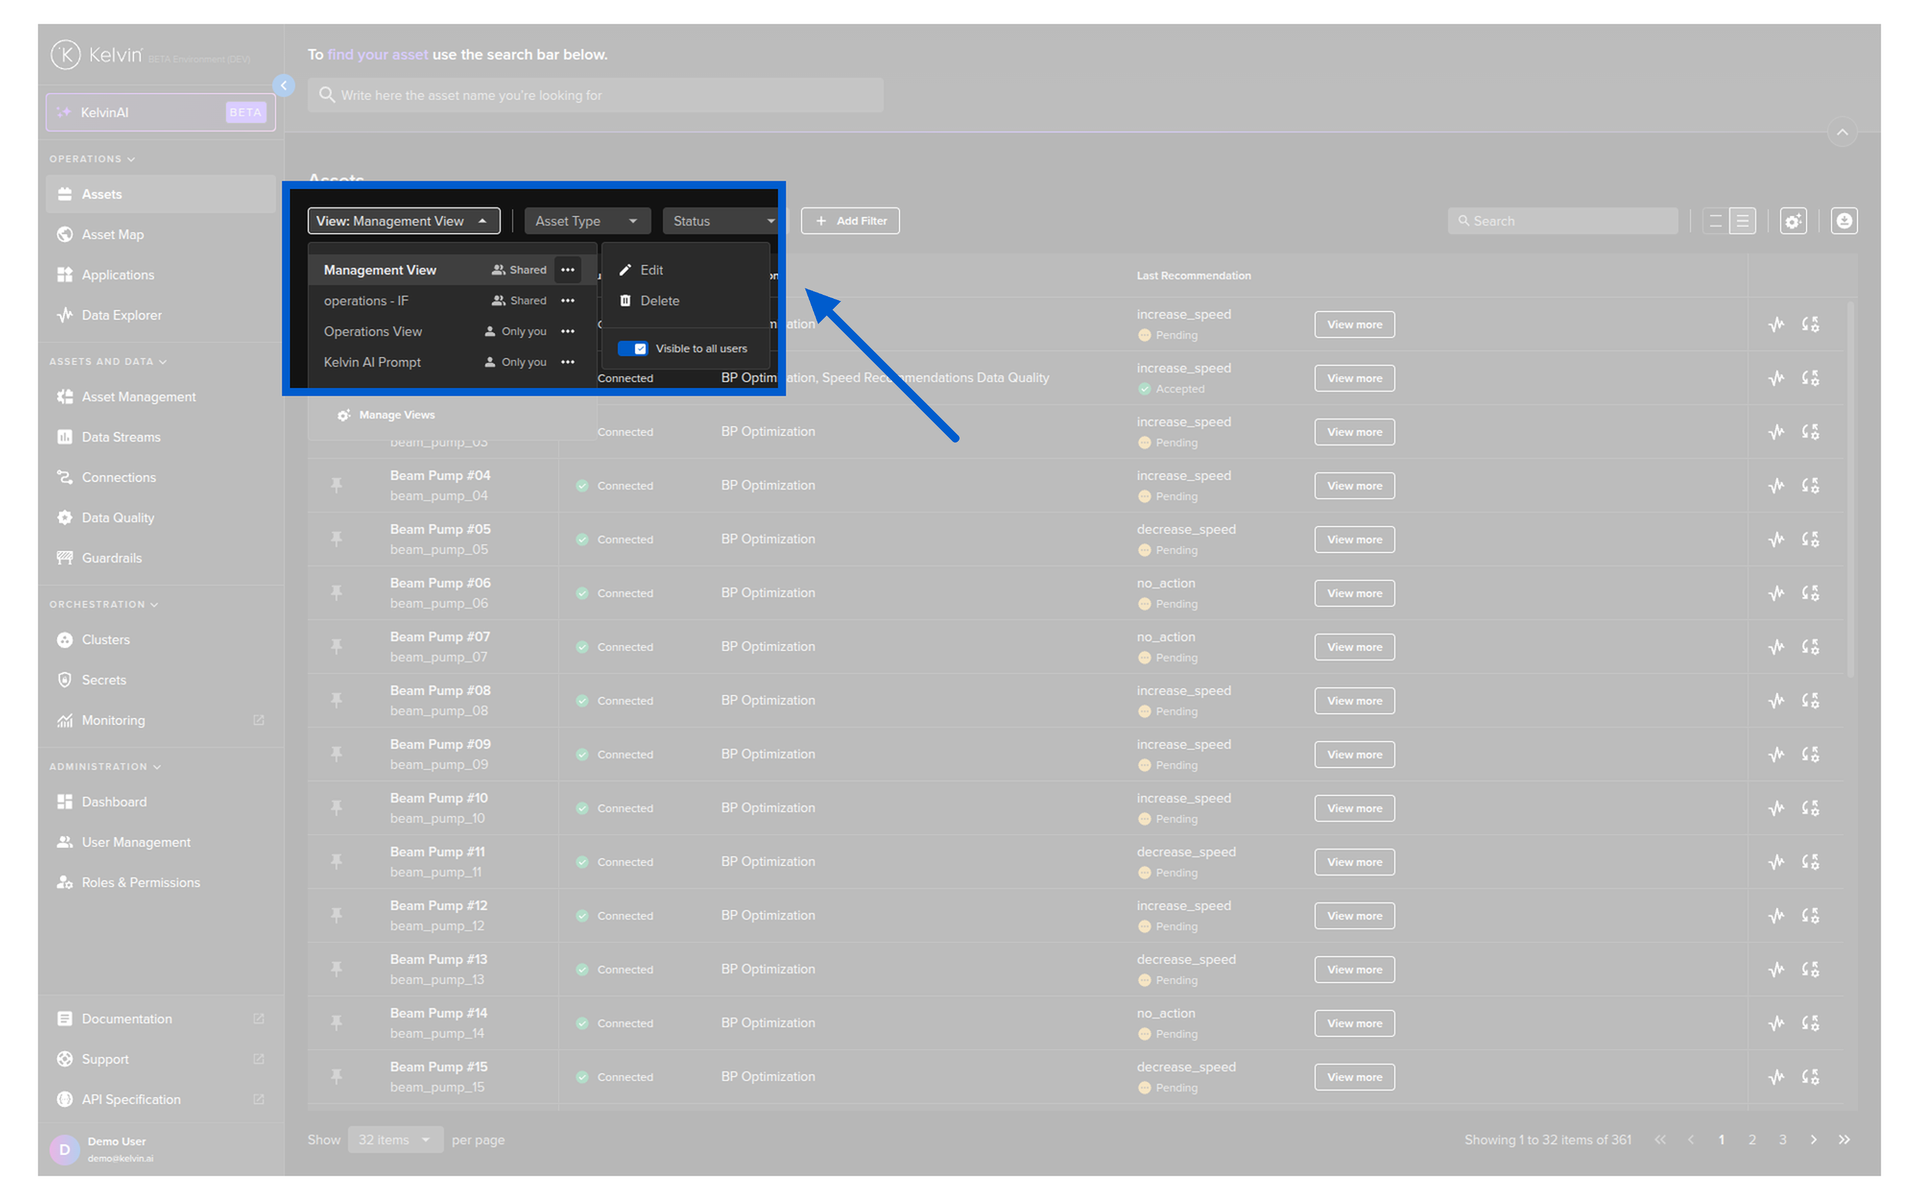Open the Asset Type filter dropdown

[587, 221]
